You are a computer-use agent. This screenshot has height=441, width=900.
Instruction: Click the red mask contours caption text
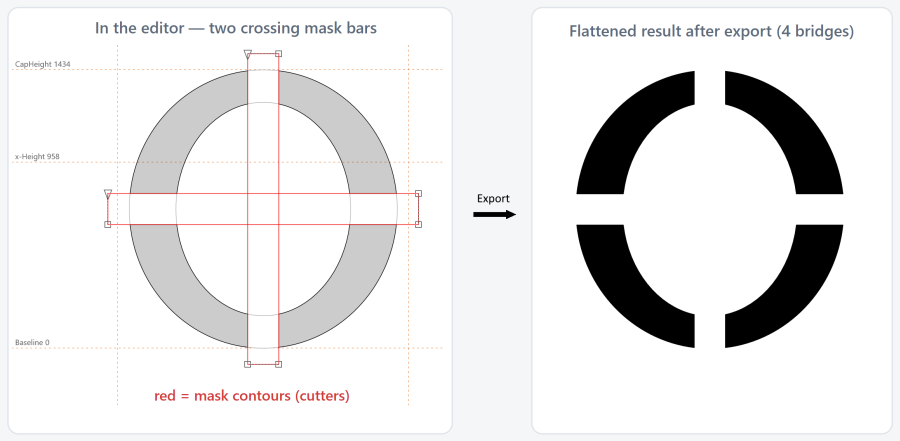(251, 396)
